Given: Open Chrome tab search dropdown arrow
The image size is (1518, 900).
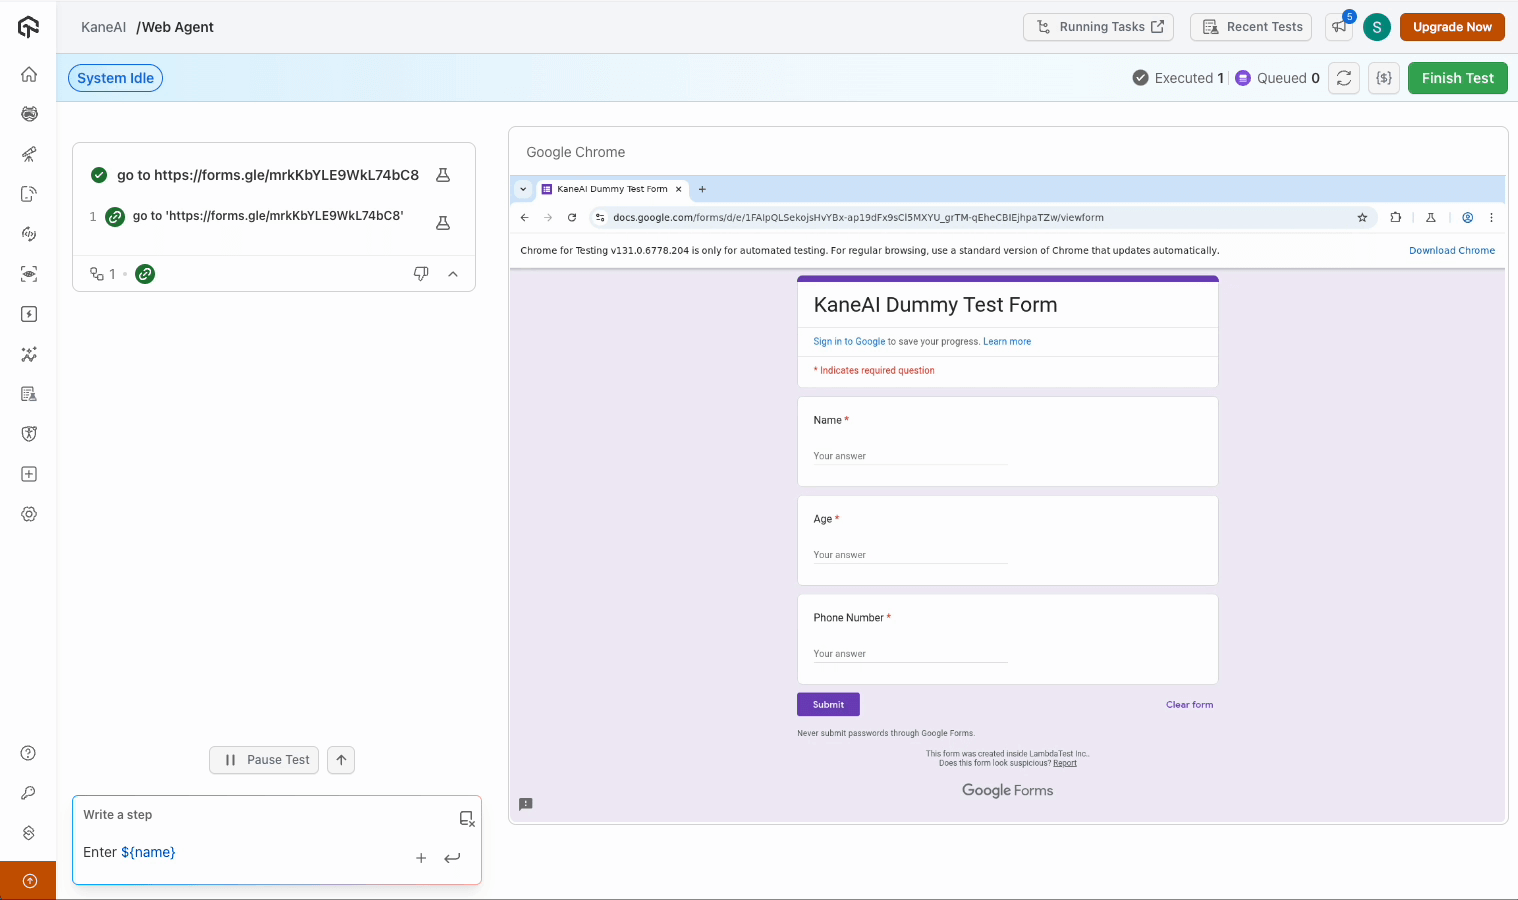Looking at the screenshot, I should (523, 189).
